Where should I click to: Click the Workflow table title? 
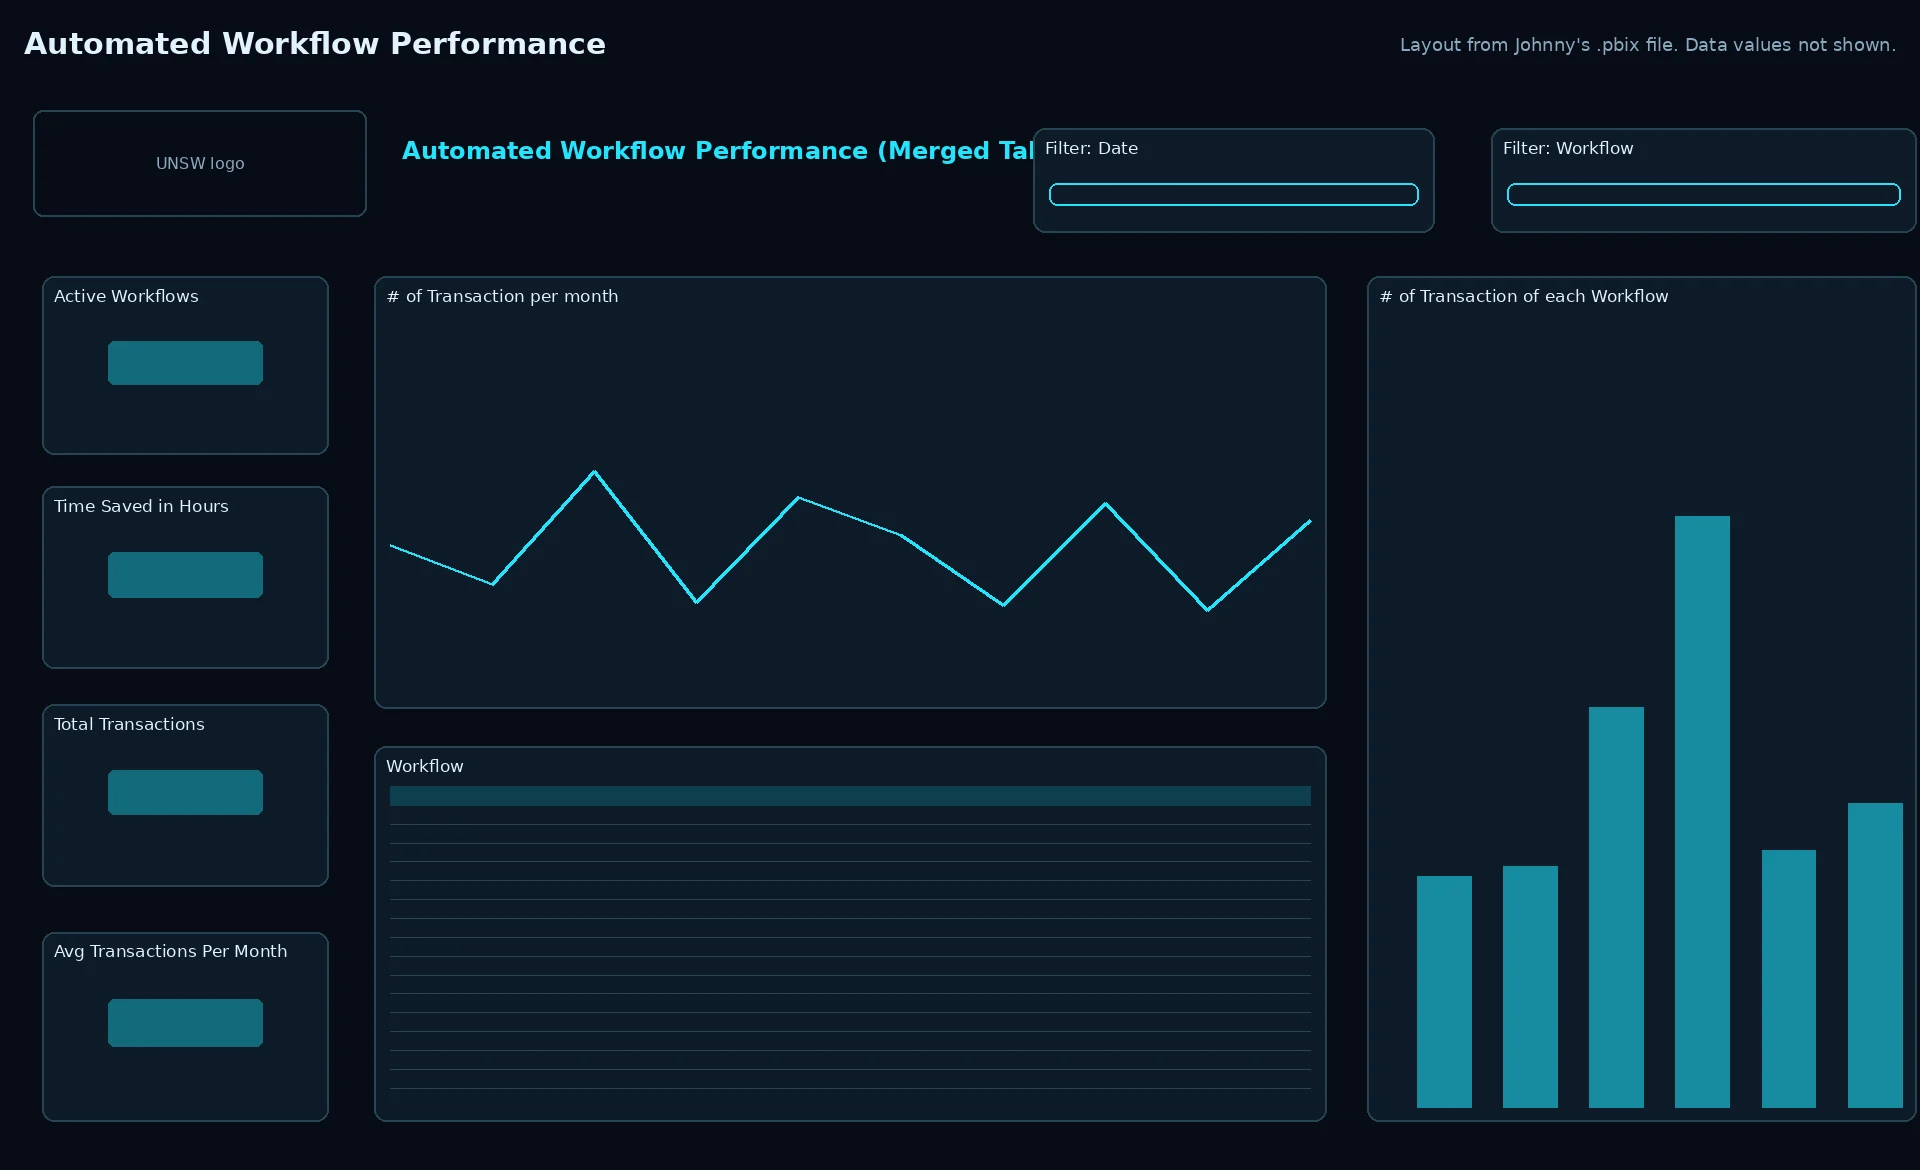click(425, 766)
